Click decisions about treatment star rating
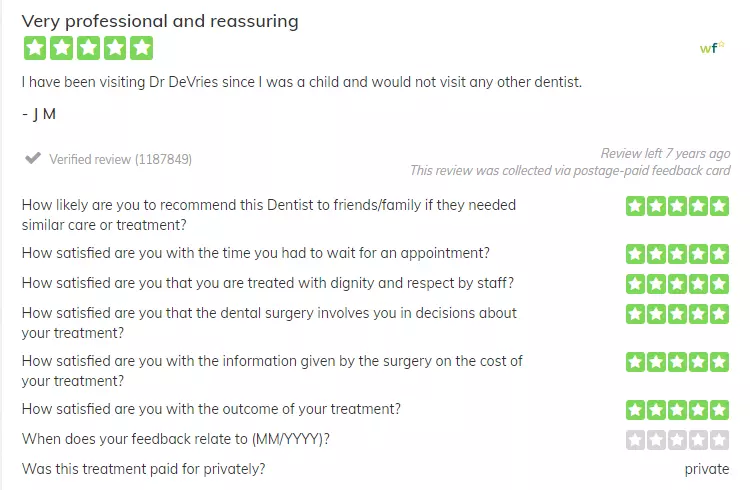750x490 pixels. pos(677,314)
